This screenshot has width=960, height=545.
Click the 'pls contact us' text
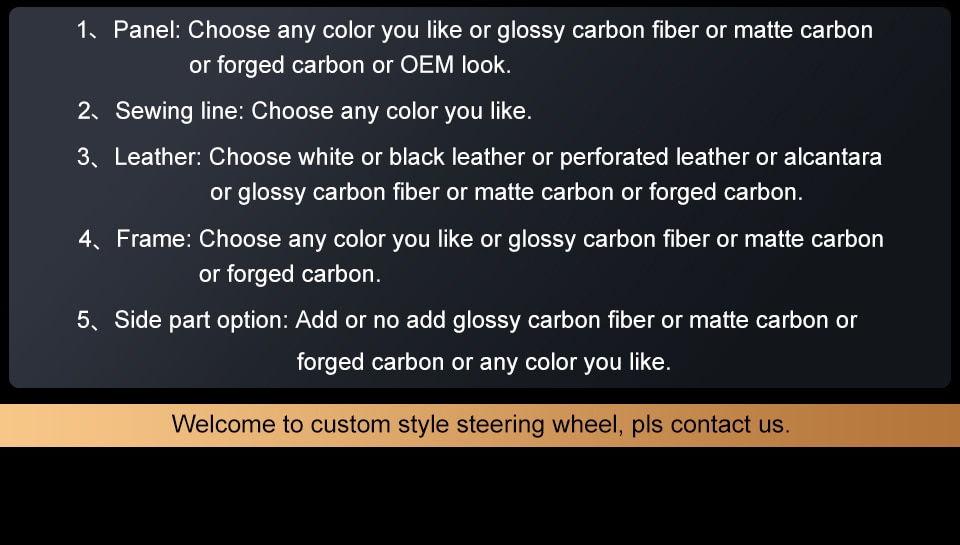coord(711,424)
